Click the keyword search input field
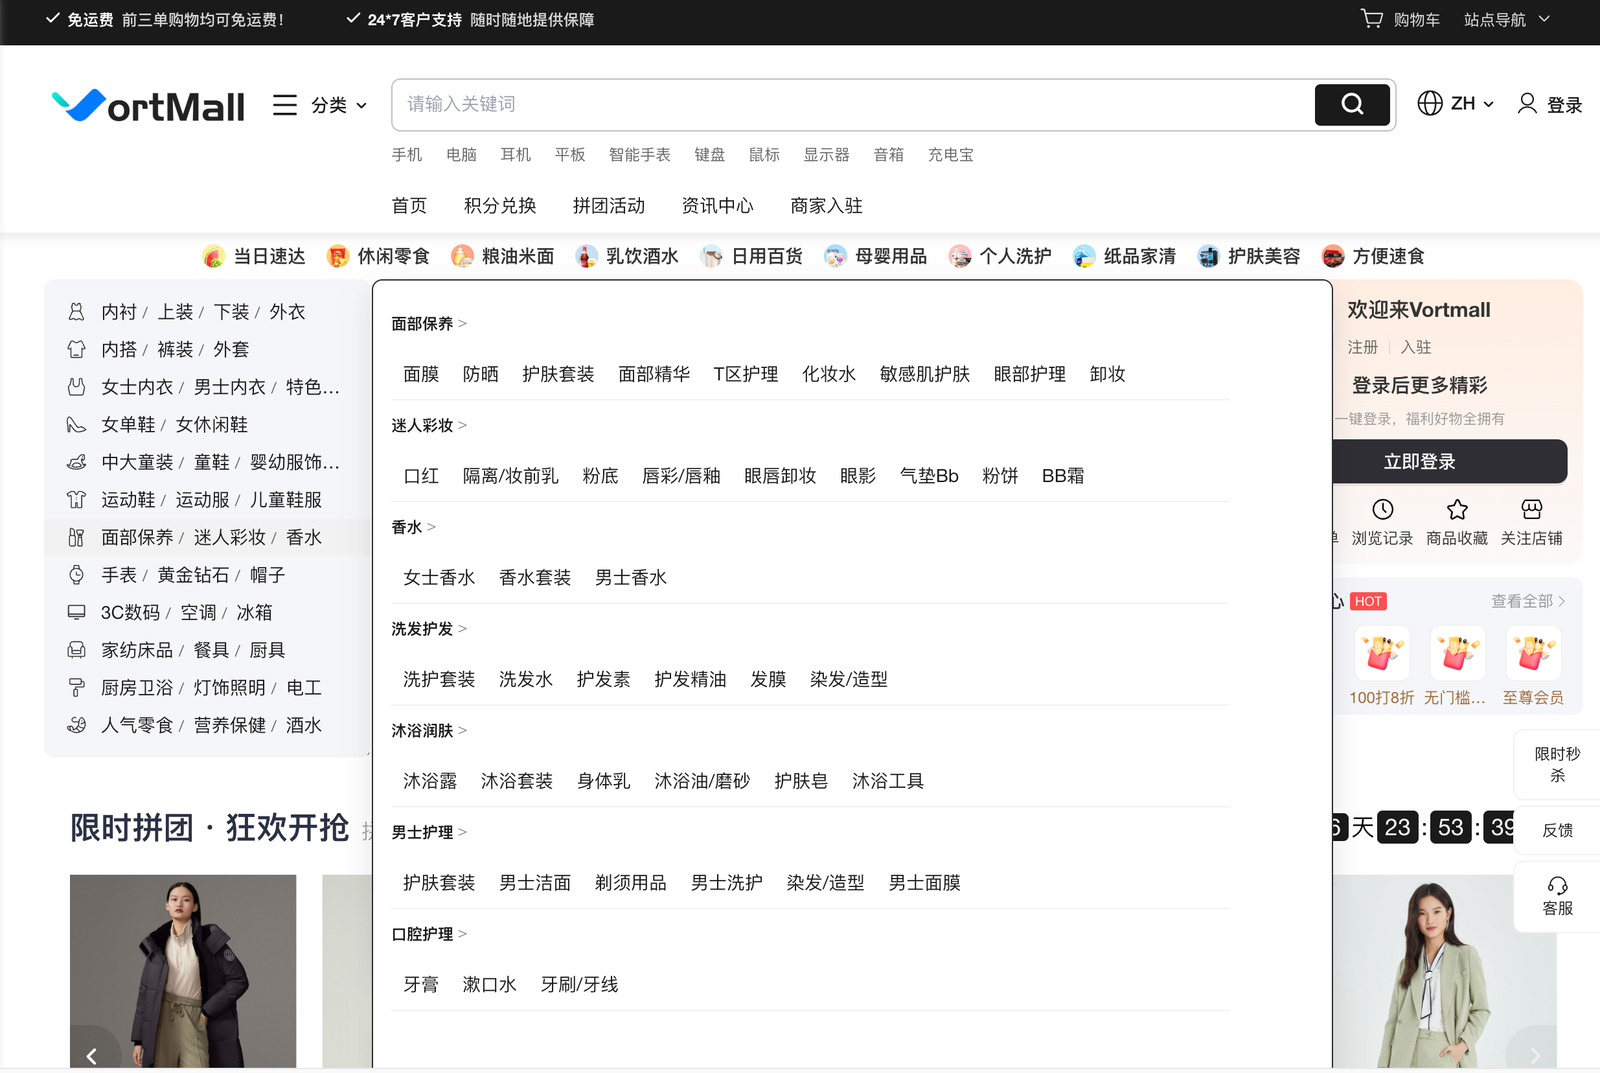This screenshot has height=1073, width=1600. [x=850, y=104]
